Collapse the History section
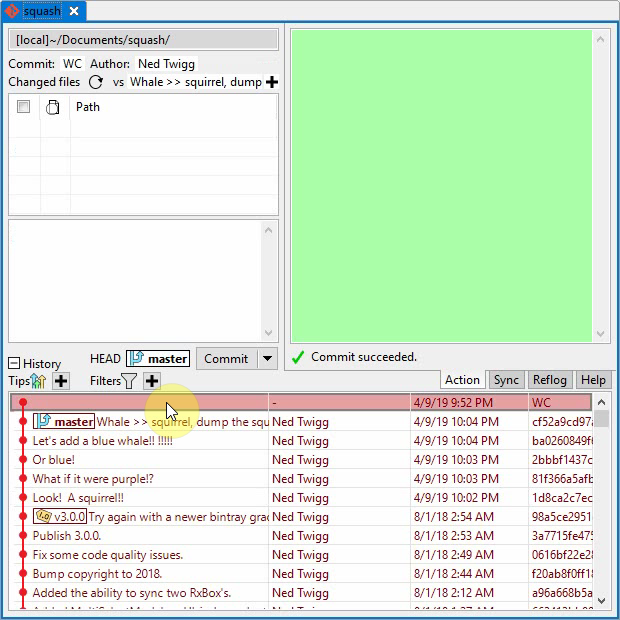Viewport: 620px width, 620px height. 14,364
